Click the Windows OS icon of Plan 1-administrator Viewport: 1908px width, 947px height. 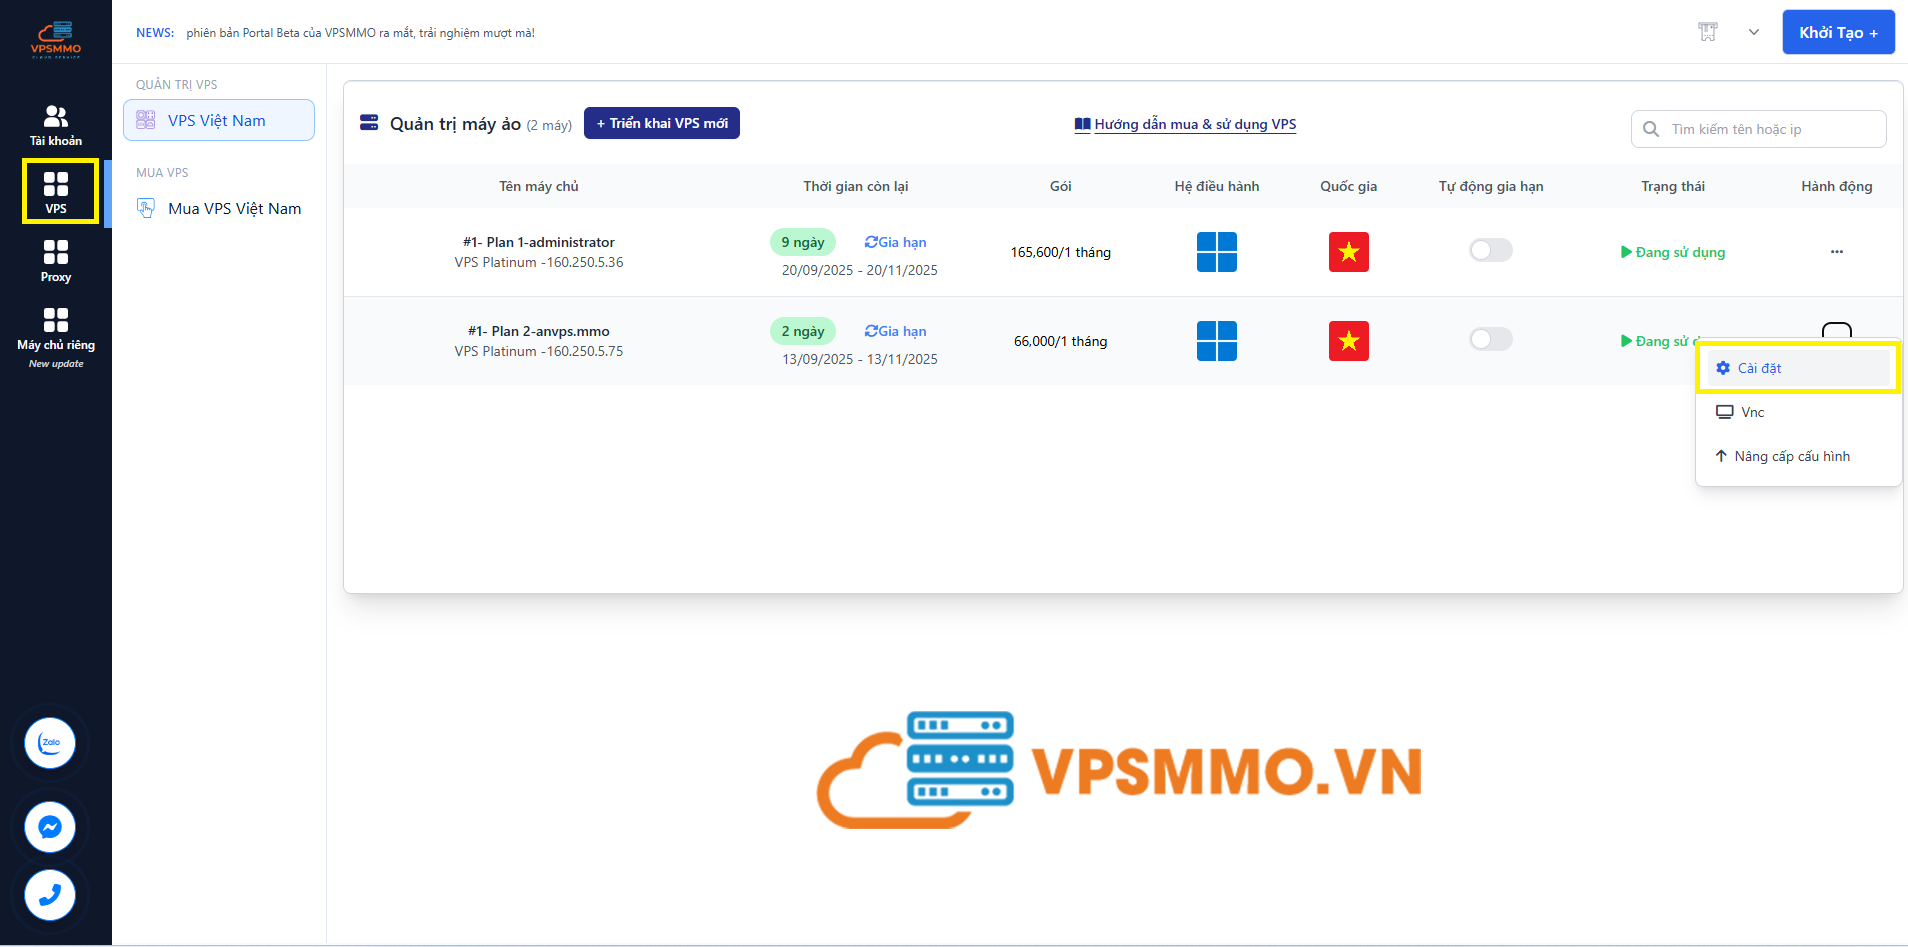coord(1216,252)
